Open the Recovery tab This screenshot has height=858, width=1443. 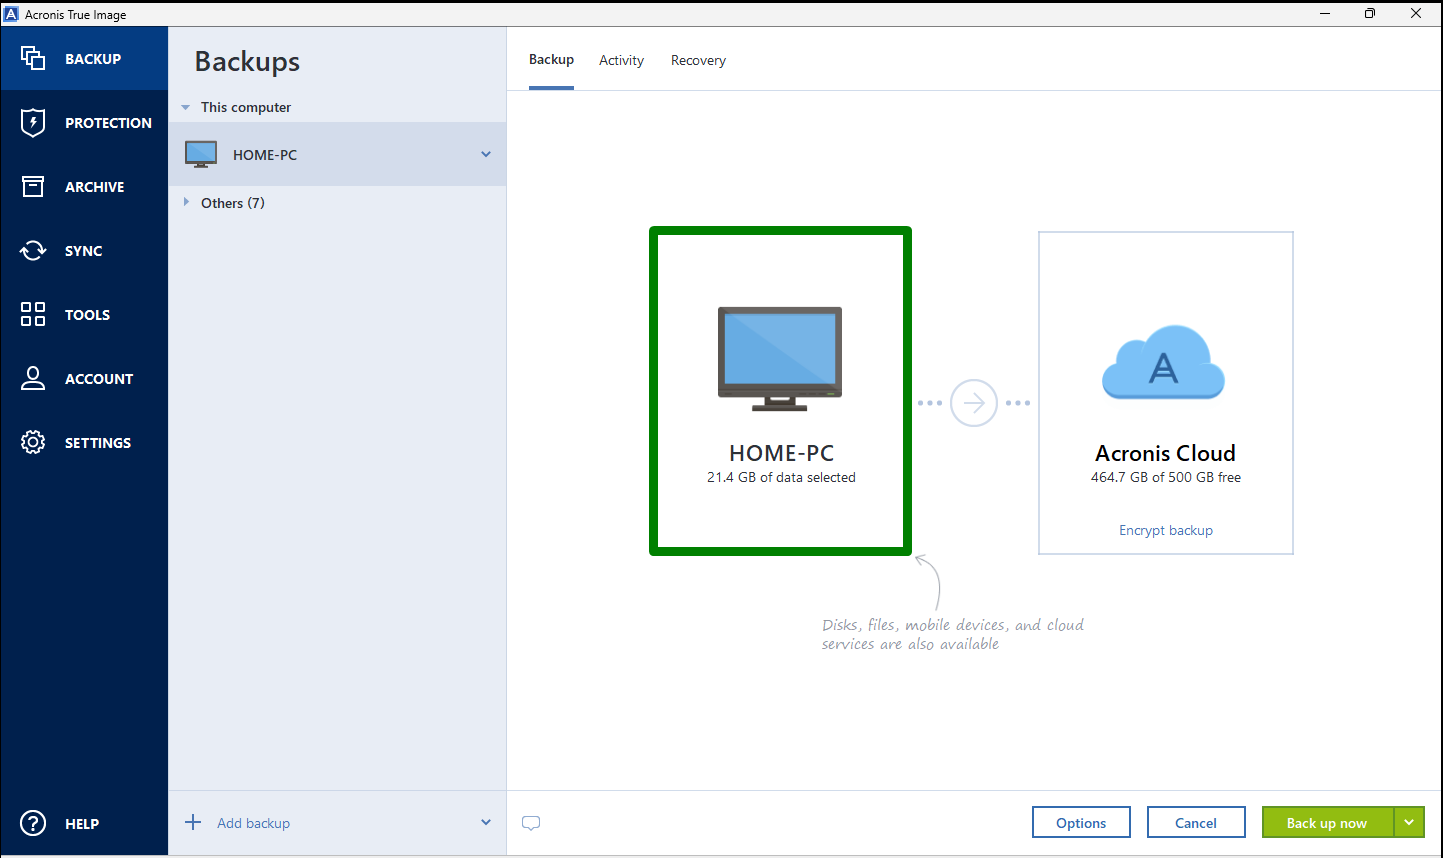click(698, 60)
